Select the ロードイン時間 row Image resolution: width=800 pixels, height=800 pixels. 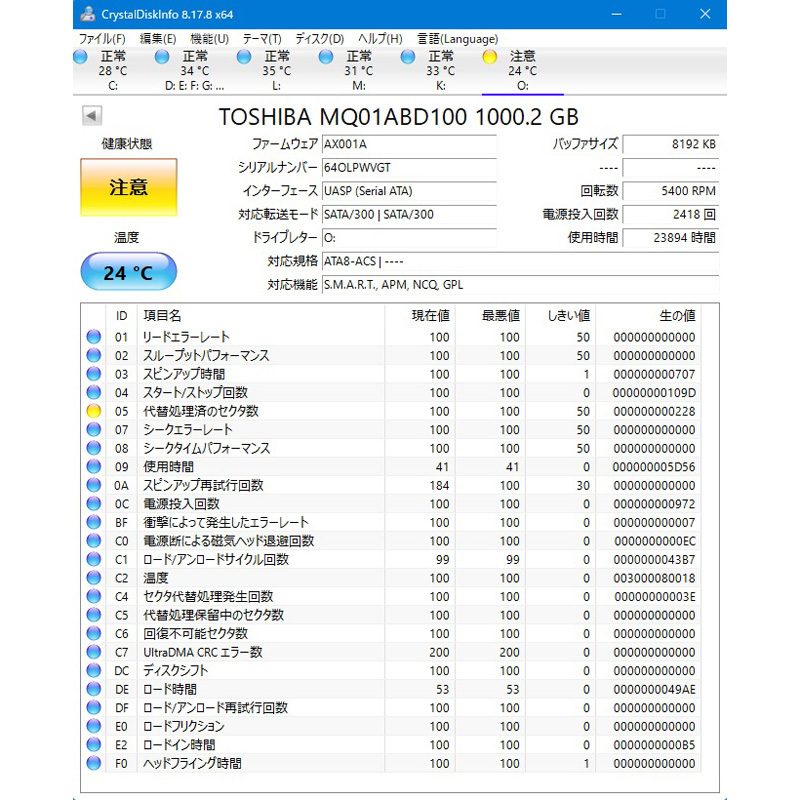[x=391, y=745]
